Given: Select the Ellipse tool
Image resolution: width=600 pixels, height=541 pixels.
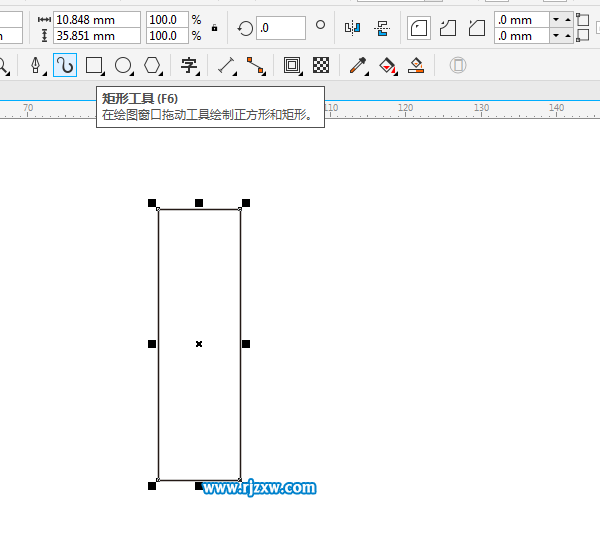Looking at the screenshot, I should (123, 66).
